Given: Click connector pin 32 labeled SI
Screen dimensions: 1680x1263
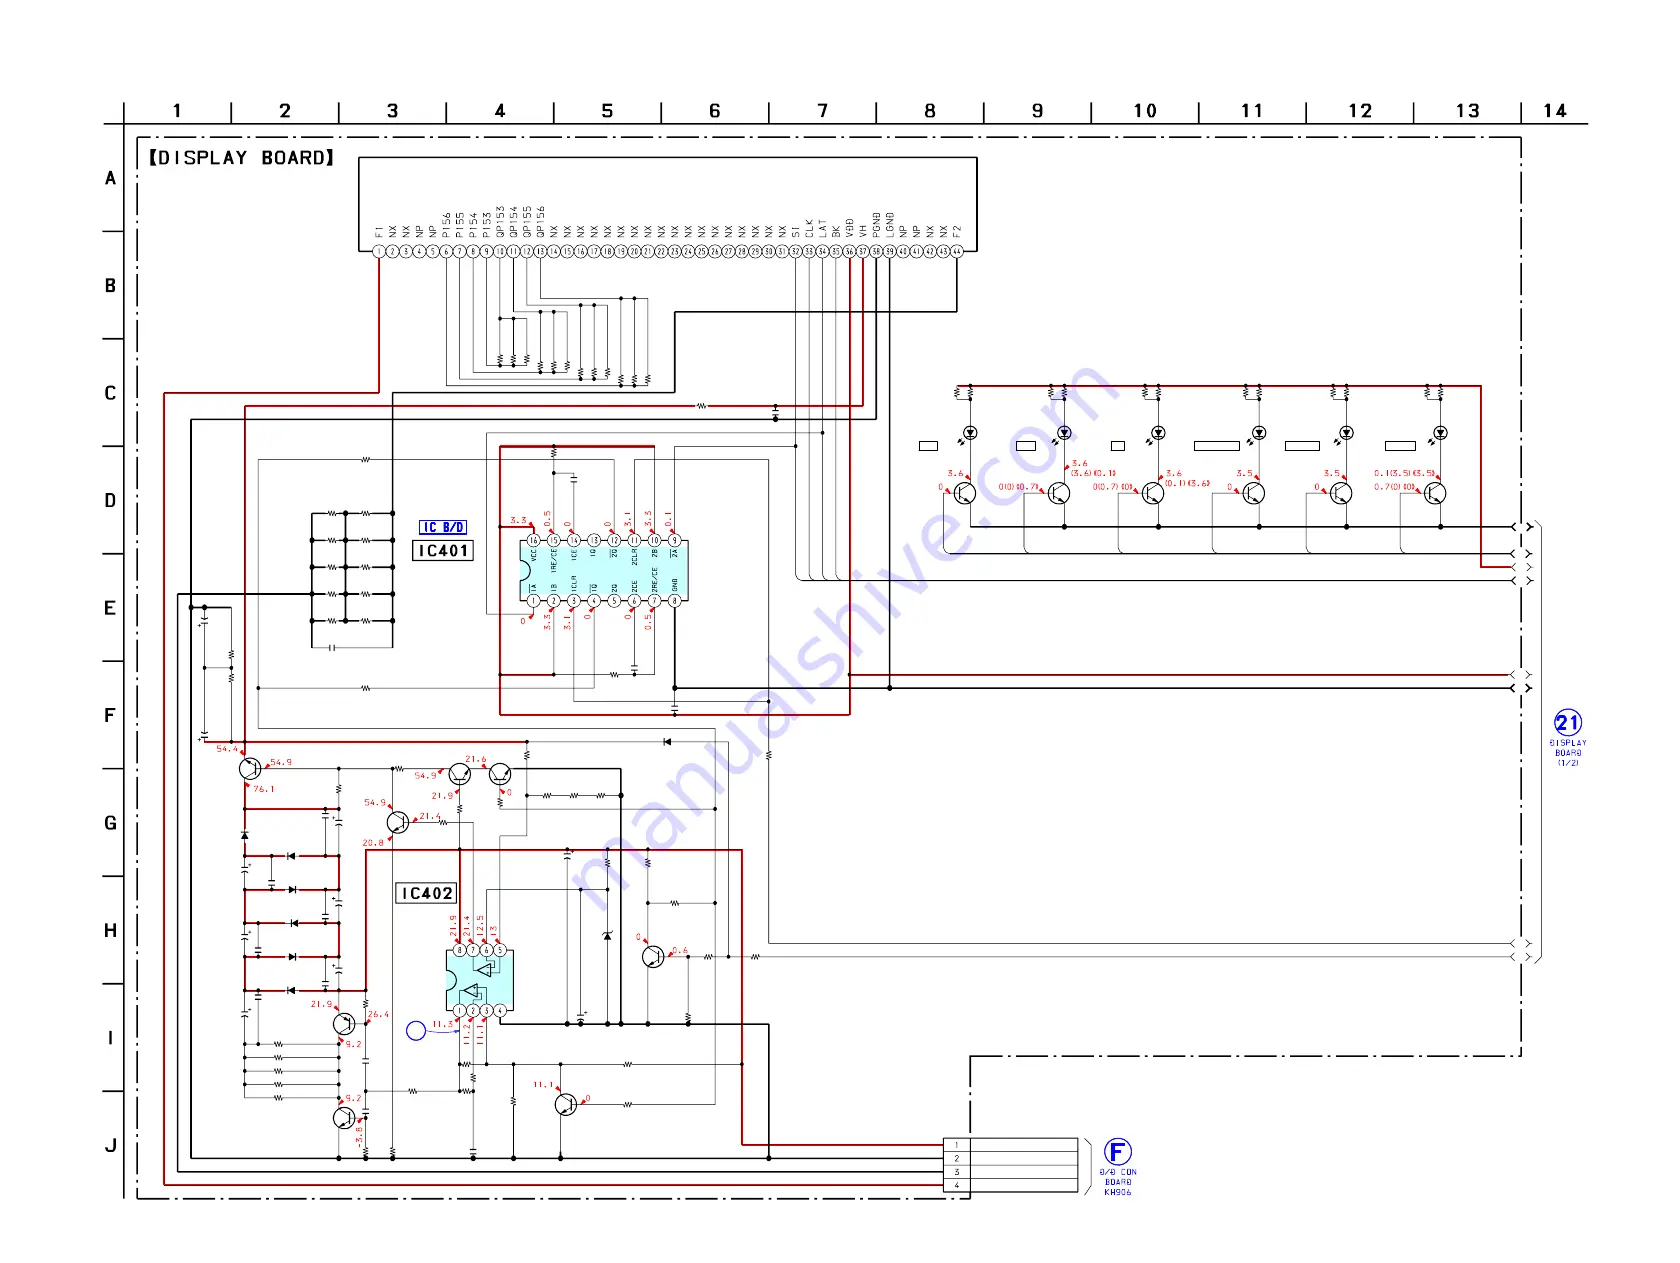Looking at the screenshot, I should [796, 251].
